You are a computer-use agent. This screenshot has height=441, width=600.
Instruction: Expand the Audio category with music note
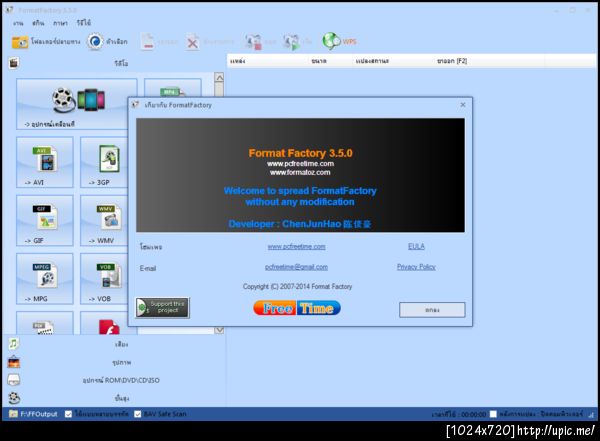click(115, 344)
